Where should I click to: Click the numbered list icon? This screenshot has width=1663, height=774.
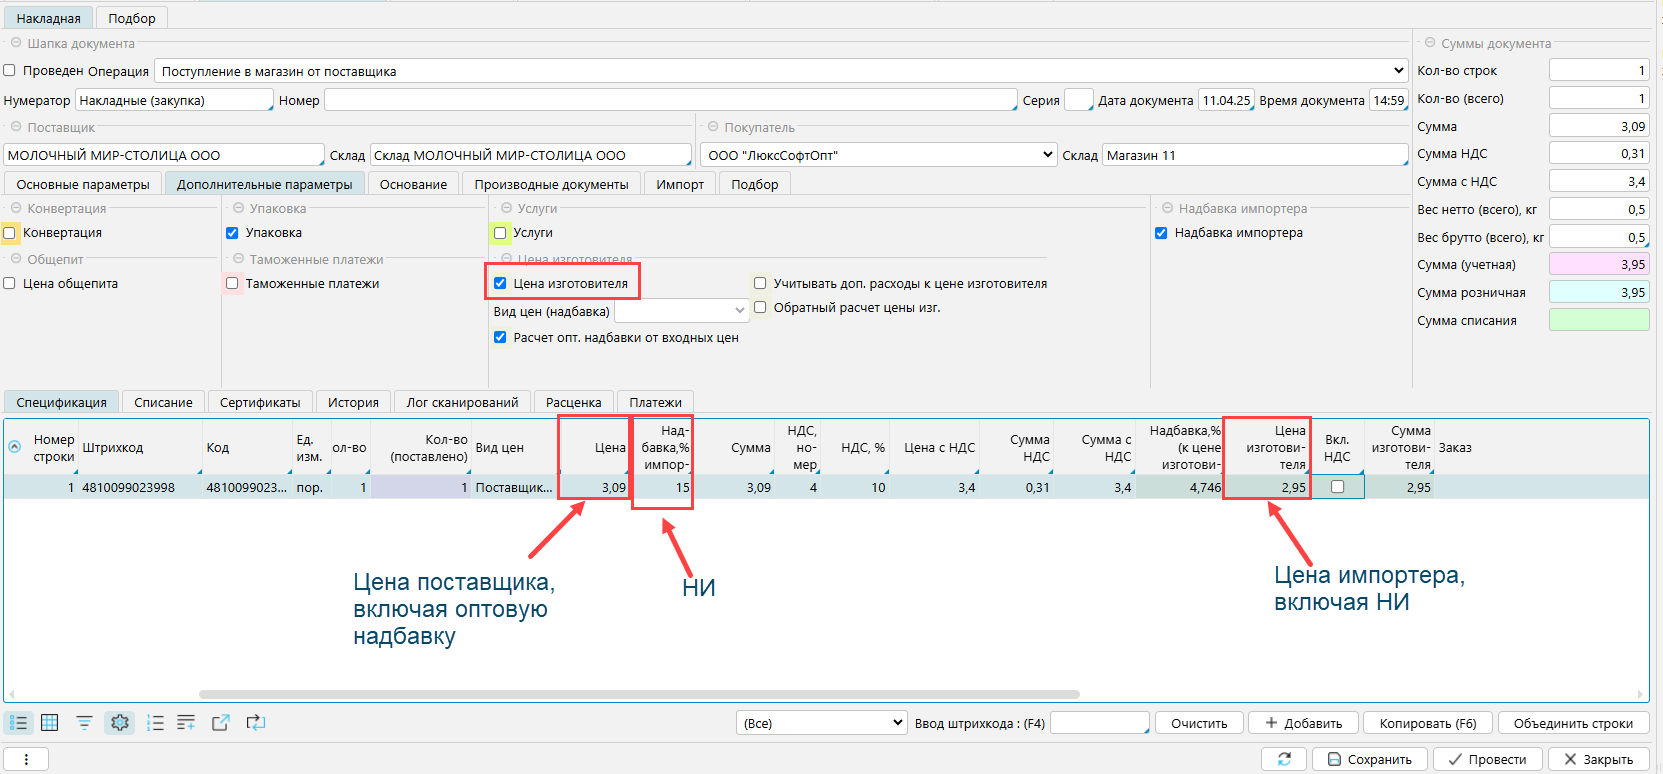click(x=155, y=723)
